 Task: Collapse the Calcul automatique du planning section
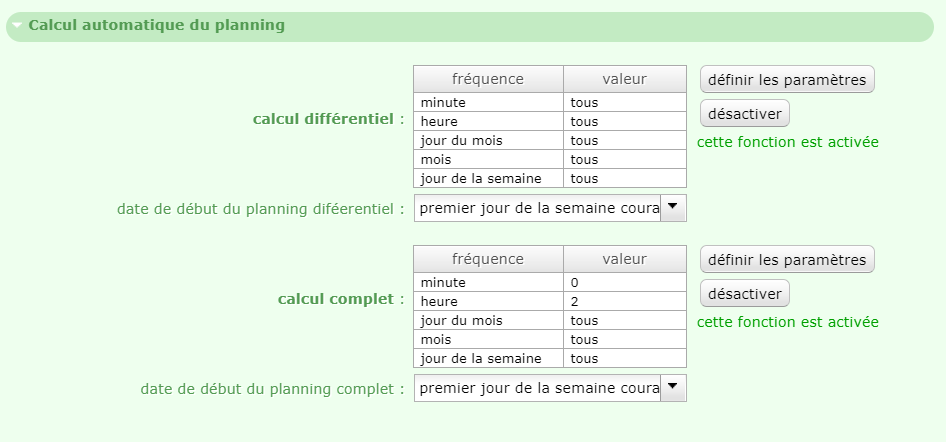click(17, 26)
